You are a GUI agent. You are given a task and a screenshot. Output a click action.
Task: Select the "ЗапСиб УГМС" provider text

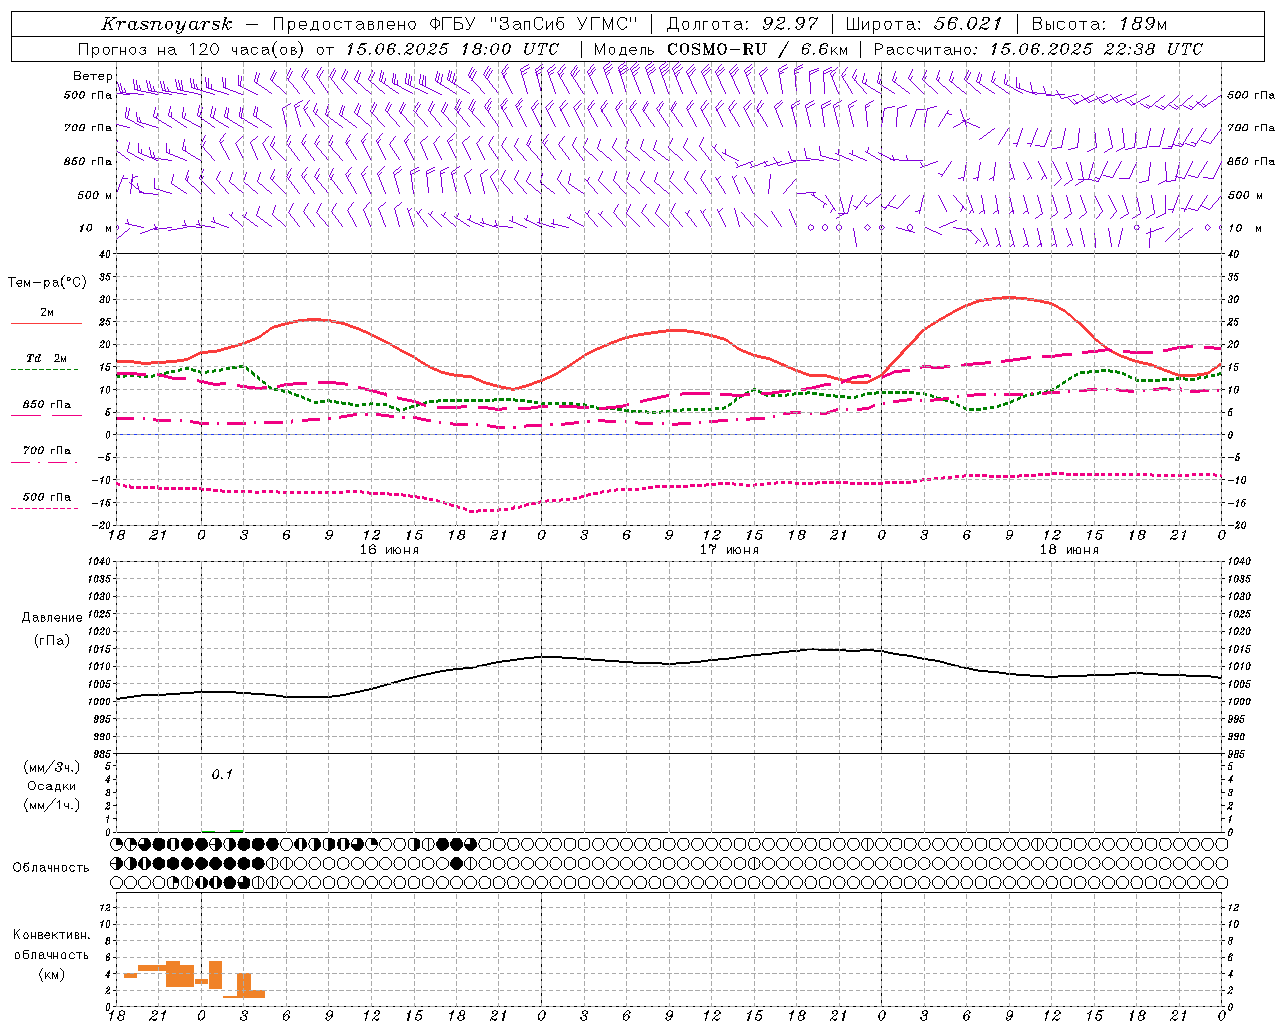[x=562, y=24]
